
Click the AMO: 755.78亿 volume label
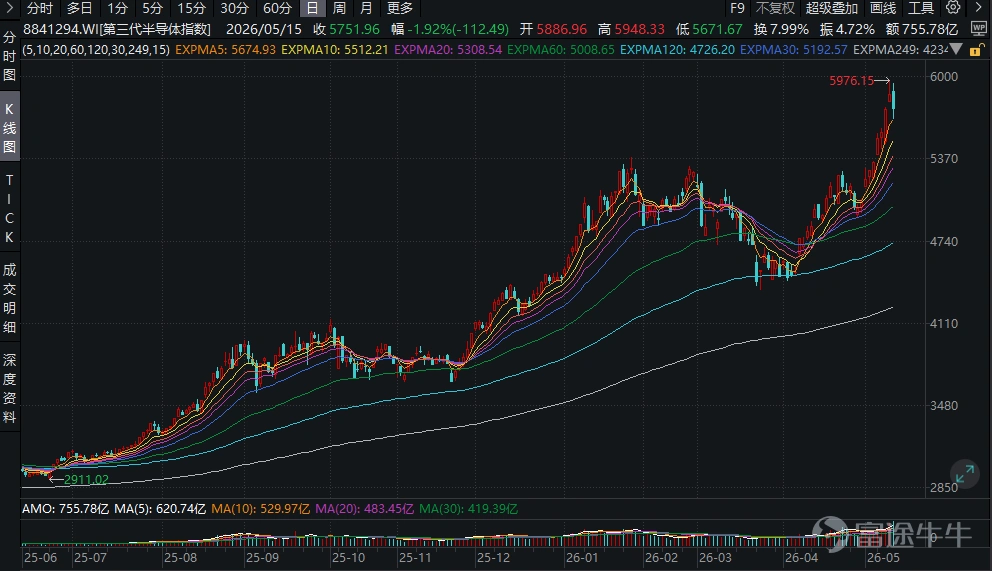[x=65, y=509]
